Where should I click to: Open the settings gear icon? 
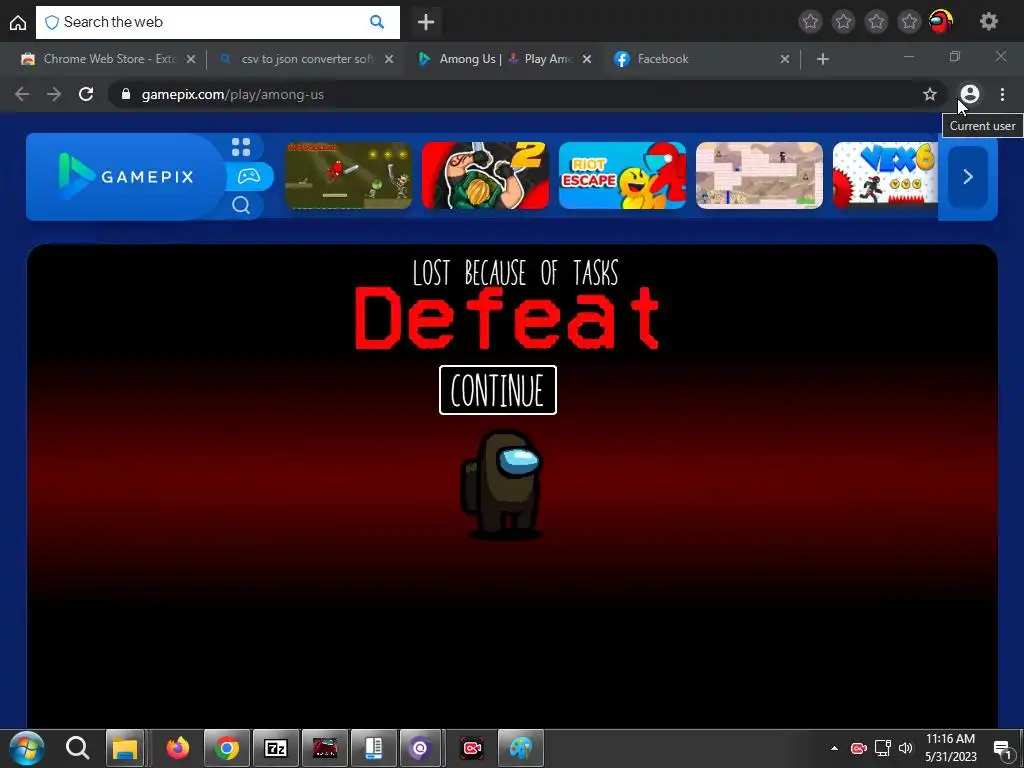[989, 22]
